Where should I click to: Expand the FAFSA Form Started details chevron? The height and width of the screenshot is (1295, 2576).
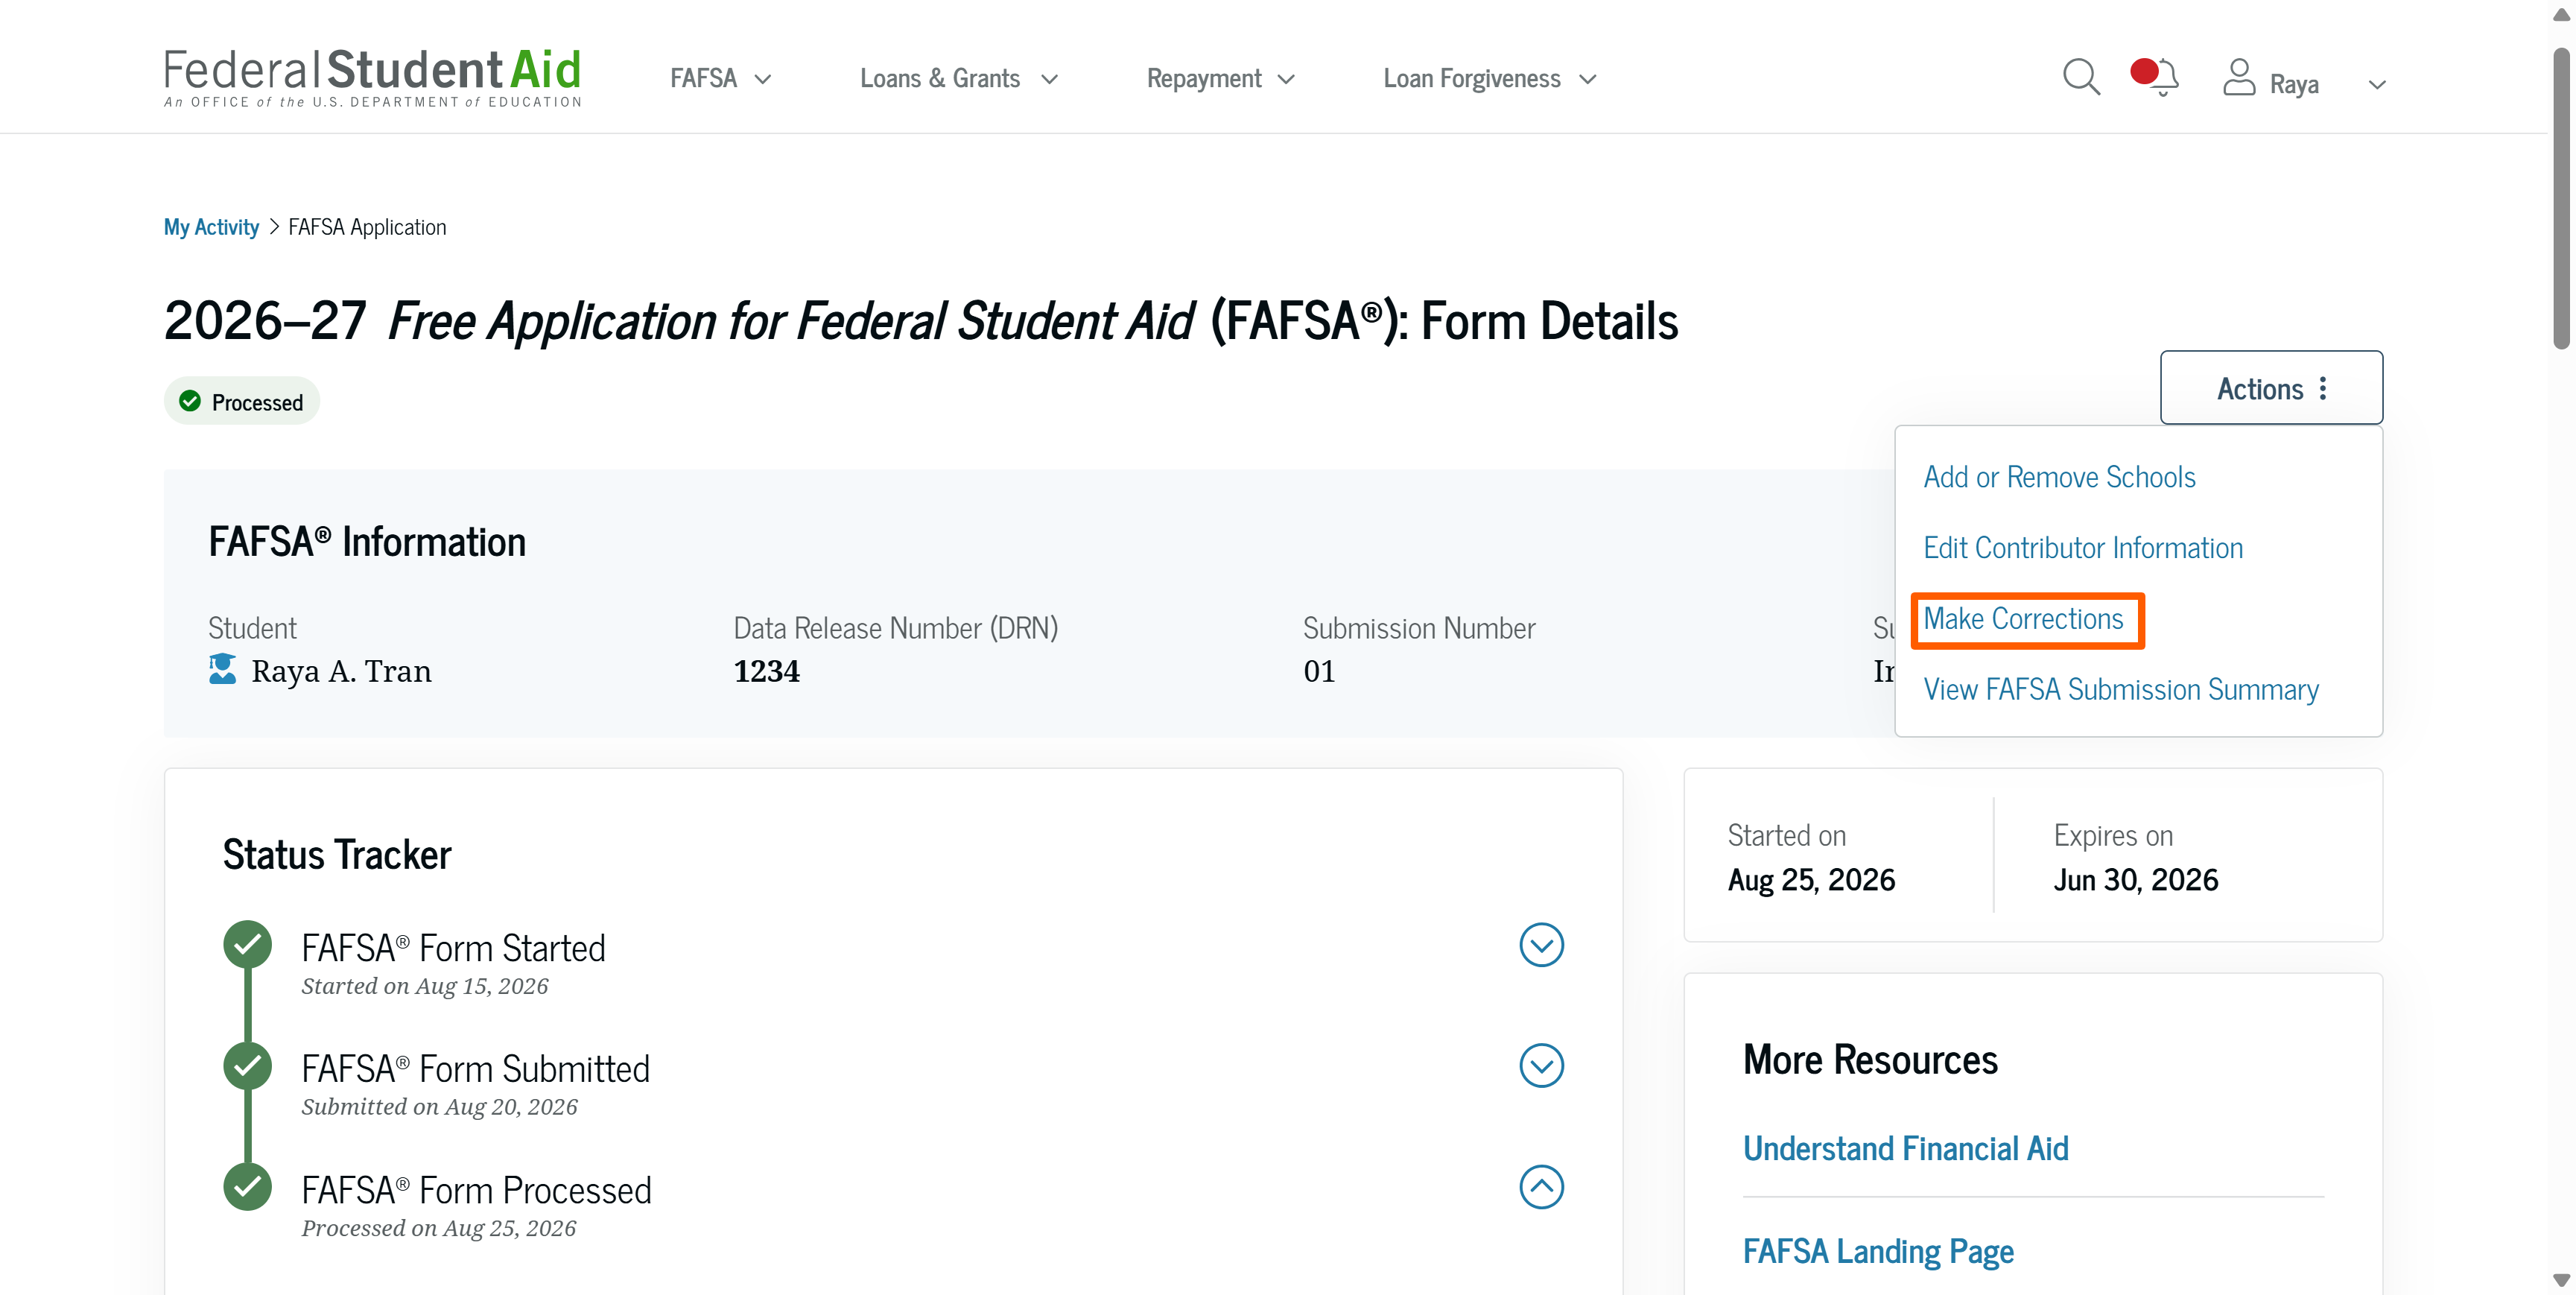coord(1541,945)
